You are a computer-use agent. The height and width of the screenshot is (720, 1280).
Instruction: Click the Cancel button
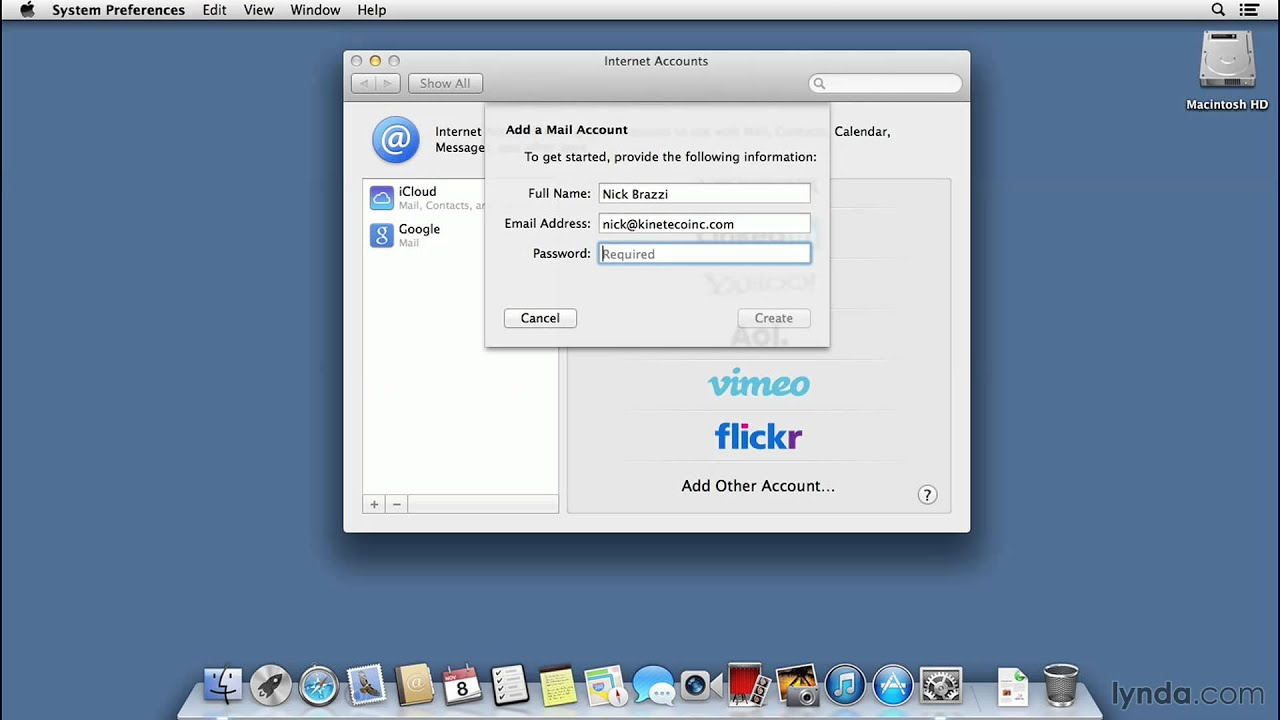[x=540, y=318]
